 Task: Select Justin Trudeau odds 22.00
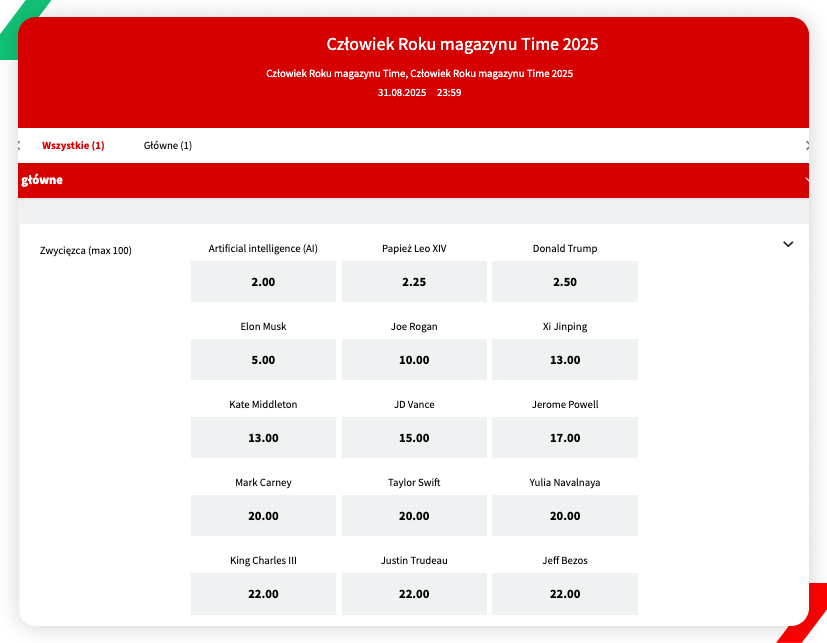pyautogui.click(x=414, y=594)
